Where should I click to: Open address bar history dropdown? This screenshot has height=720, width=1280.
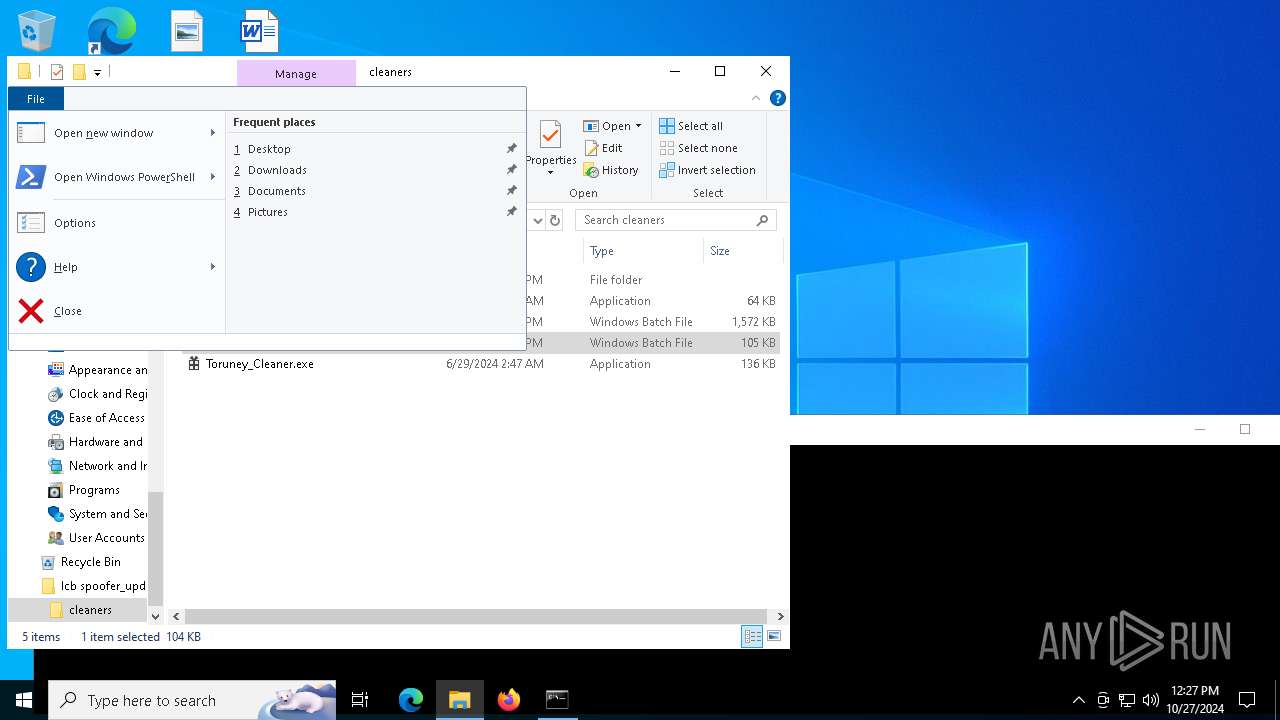point(537,220)
